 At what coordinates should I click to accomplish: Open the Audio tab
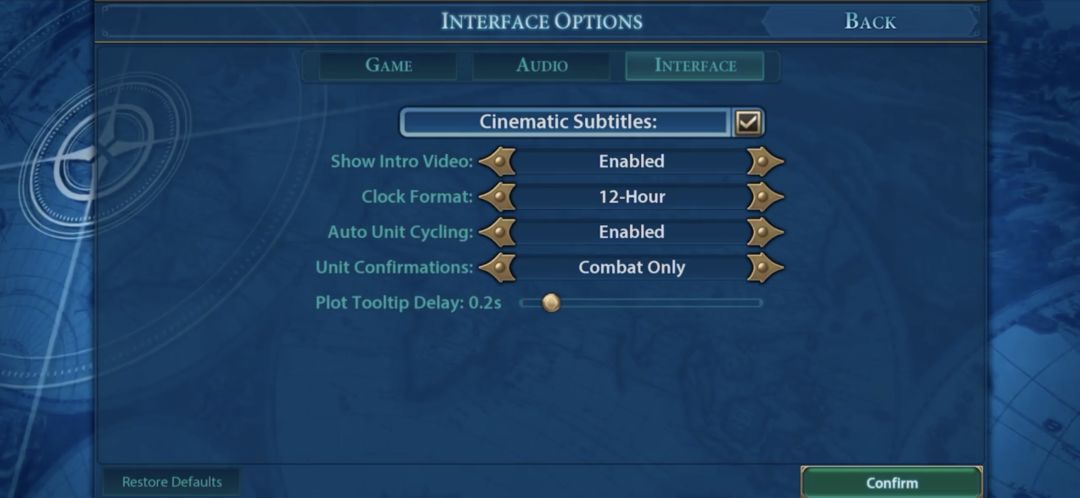pos(542,66)
